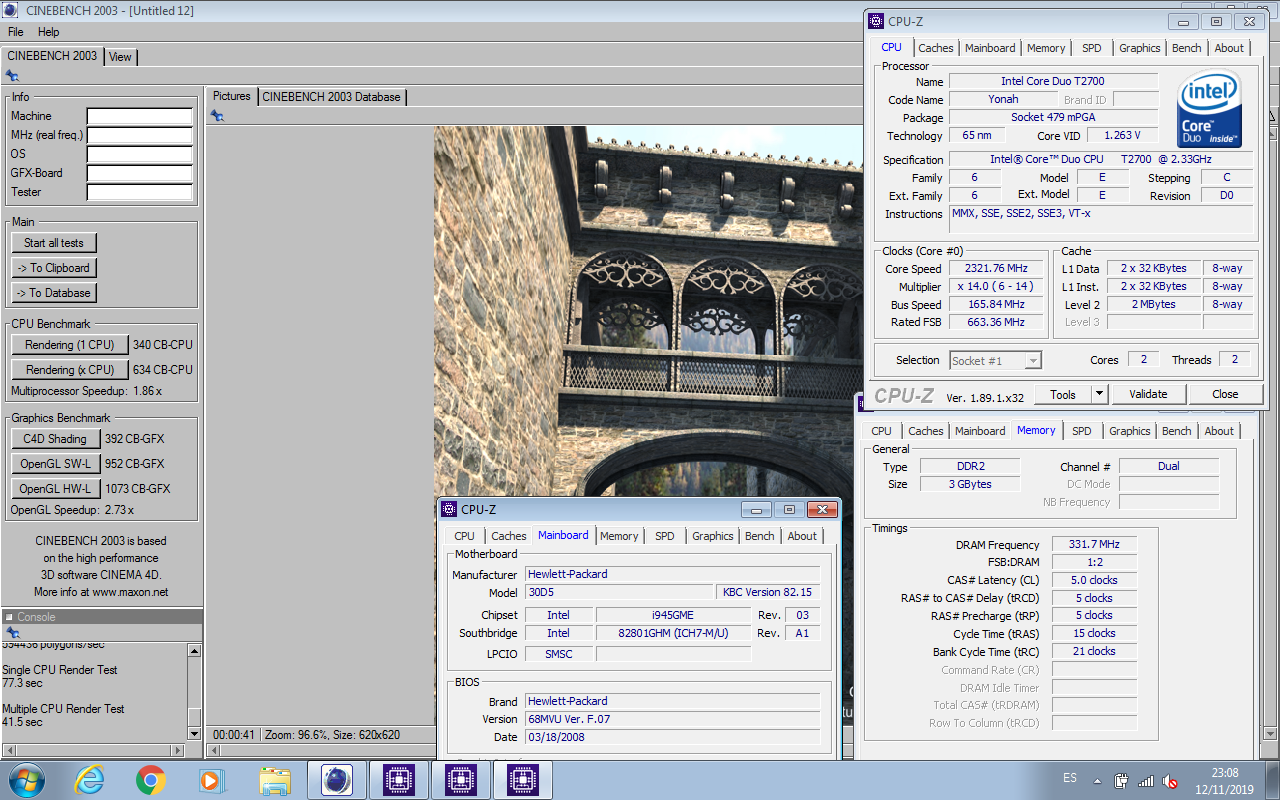Click the OS input field

[140, 155]
